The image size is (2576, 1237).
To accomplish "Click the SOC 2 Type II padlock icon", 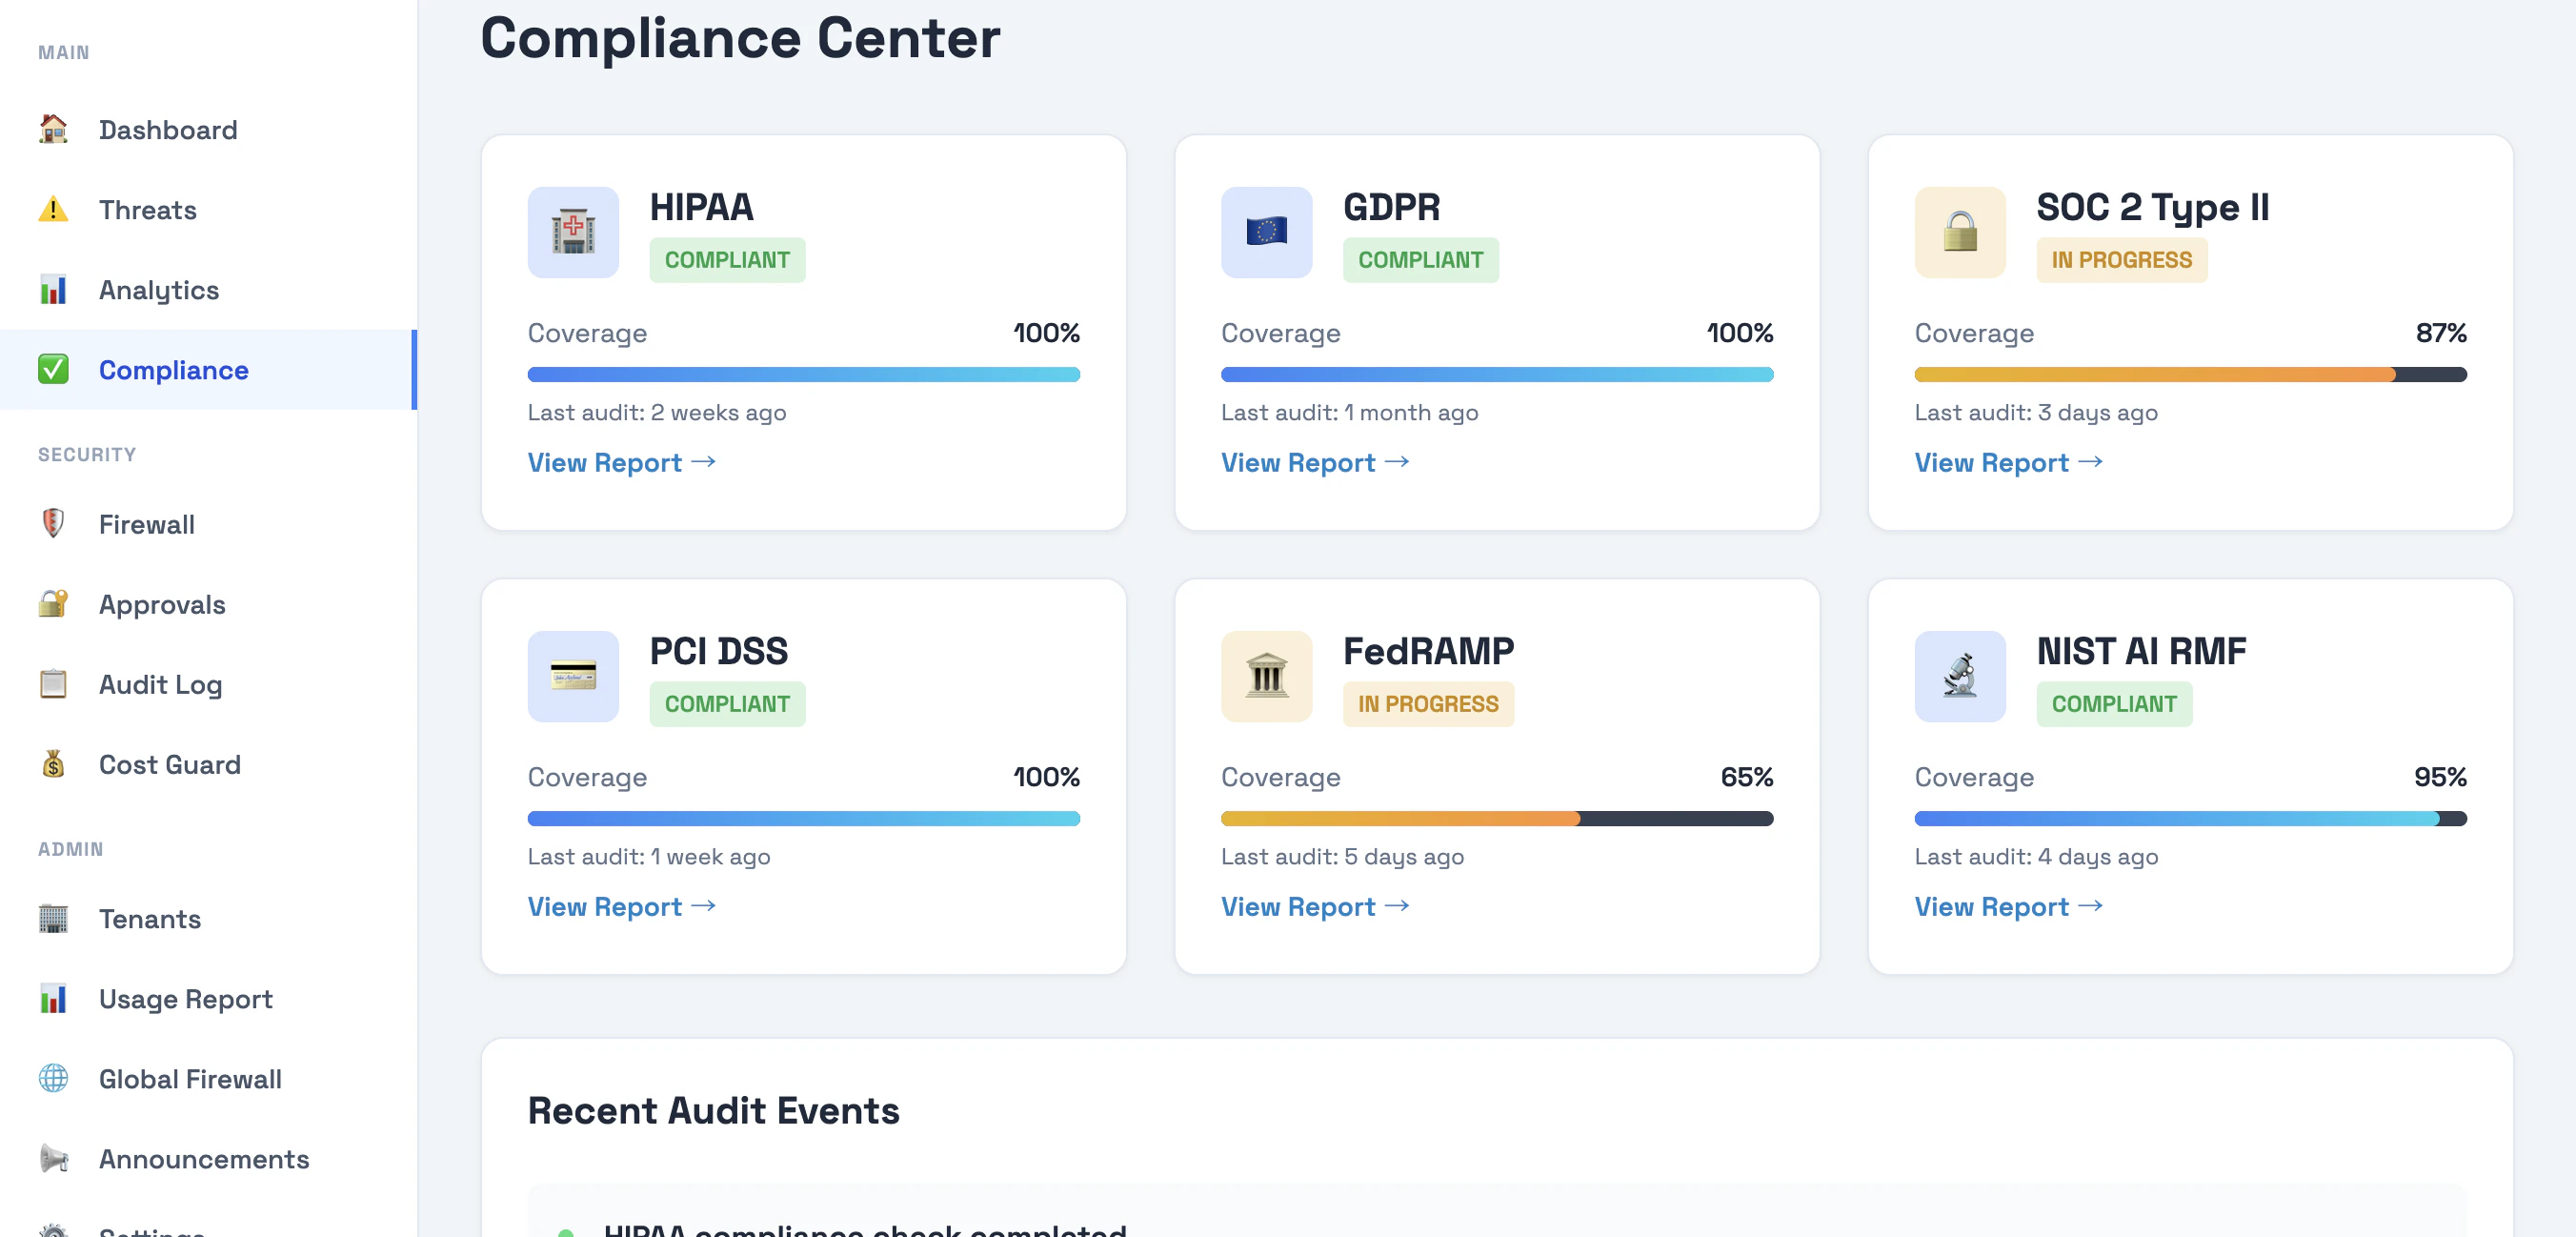I will point(1959,232).
